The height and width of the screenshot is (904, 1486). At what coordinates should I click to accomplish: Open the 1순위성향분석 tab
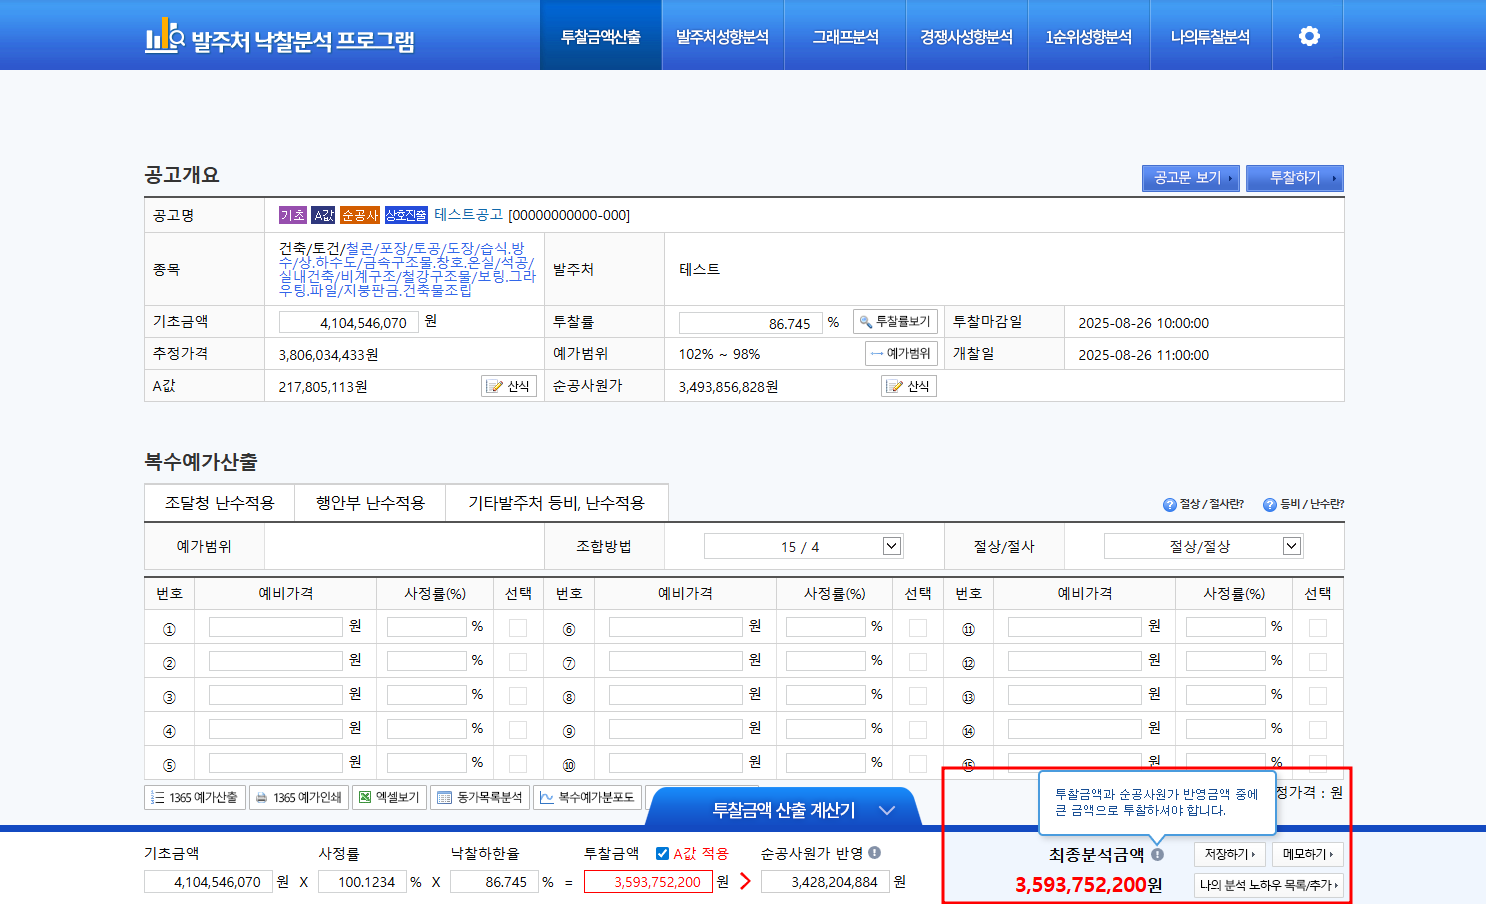1089,36
